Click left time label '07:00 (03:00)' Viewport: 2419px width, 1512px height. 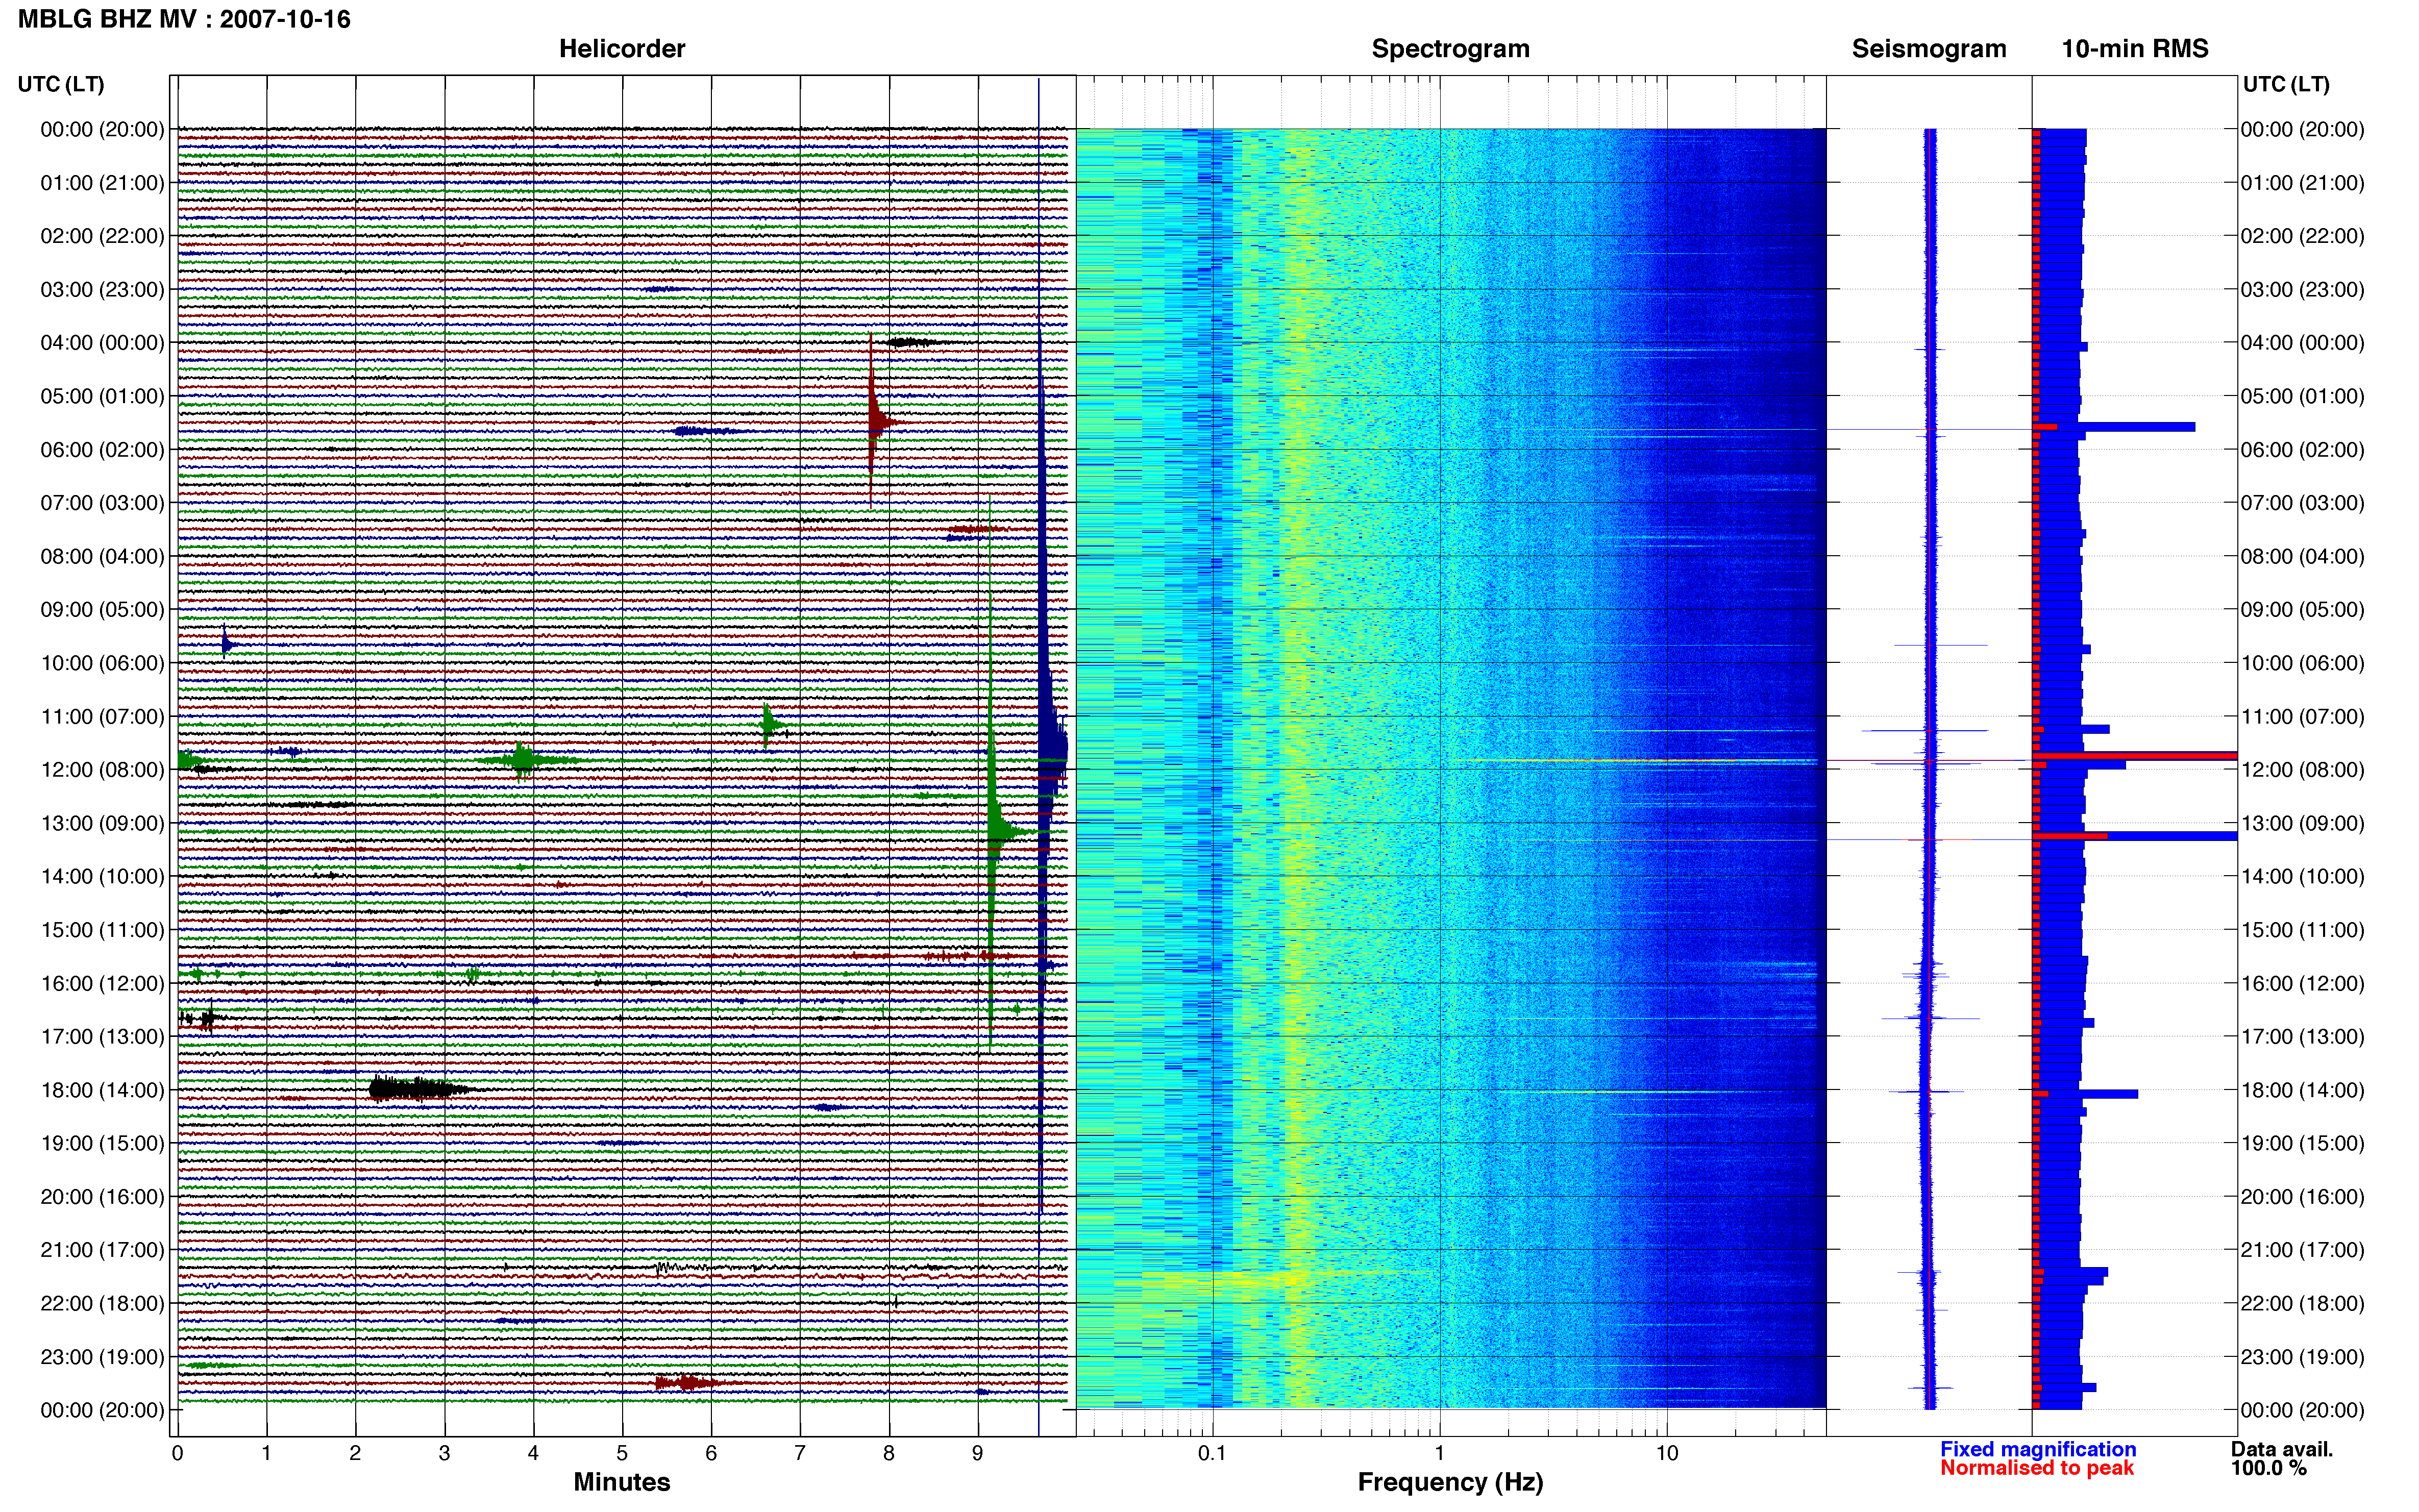(x=102, y=503)
